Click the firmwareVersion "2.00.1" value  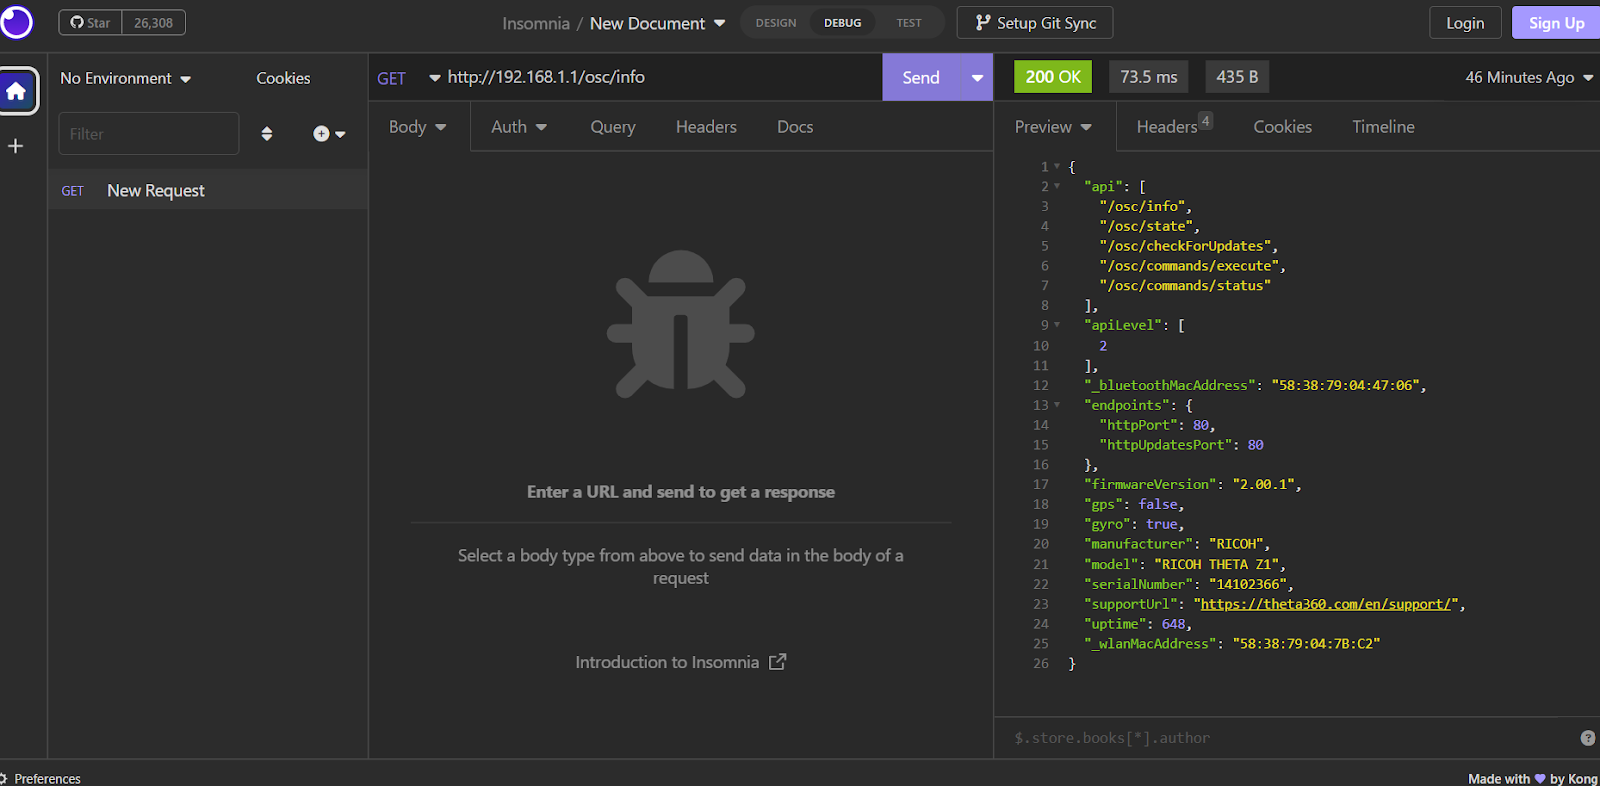(x=1264, y=484)
